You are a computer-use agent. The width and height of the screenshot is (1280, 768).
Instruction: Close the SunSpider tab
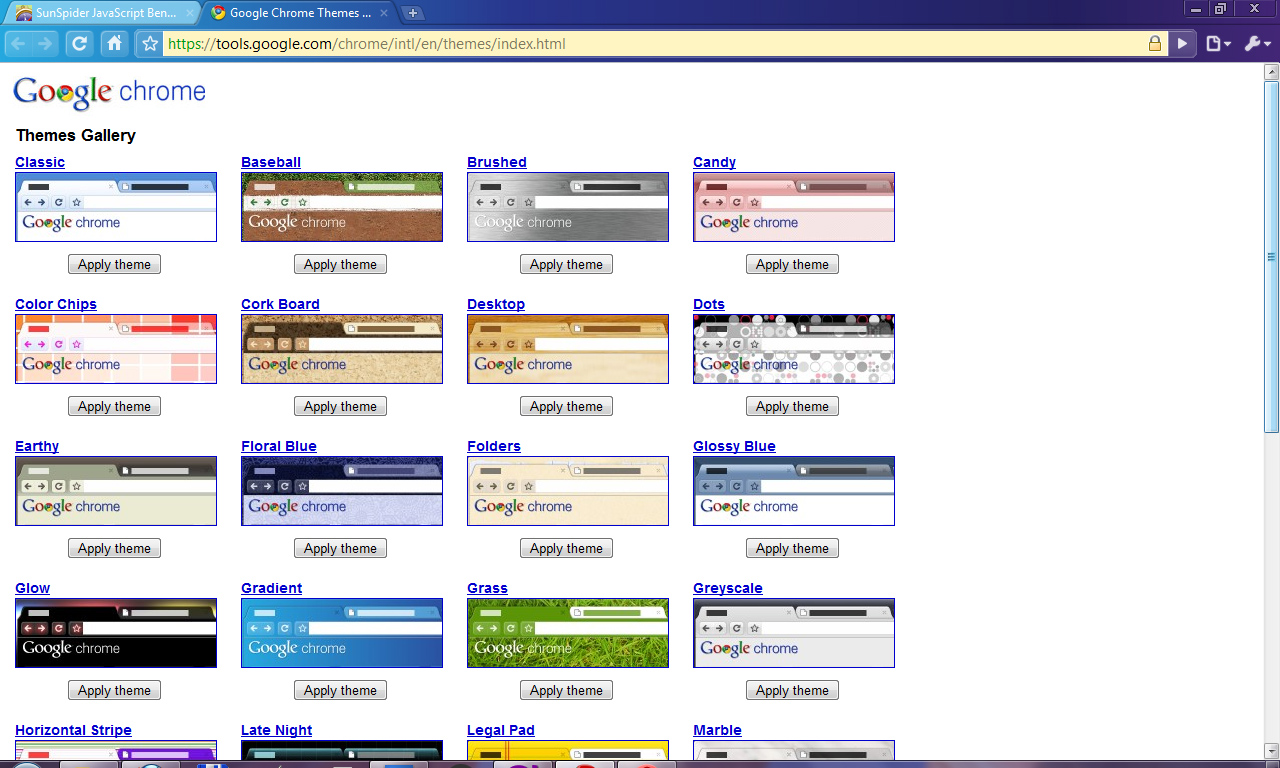190,13
